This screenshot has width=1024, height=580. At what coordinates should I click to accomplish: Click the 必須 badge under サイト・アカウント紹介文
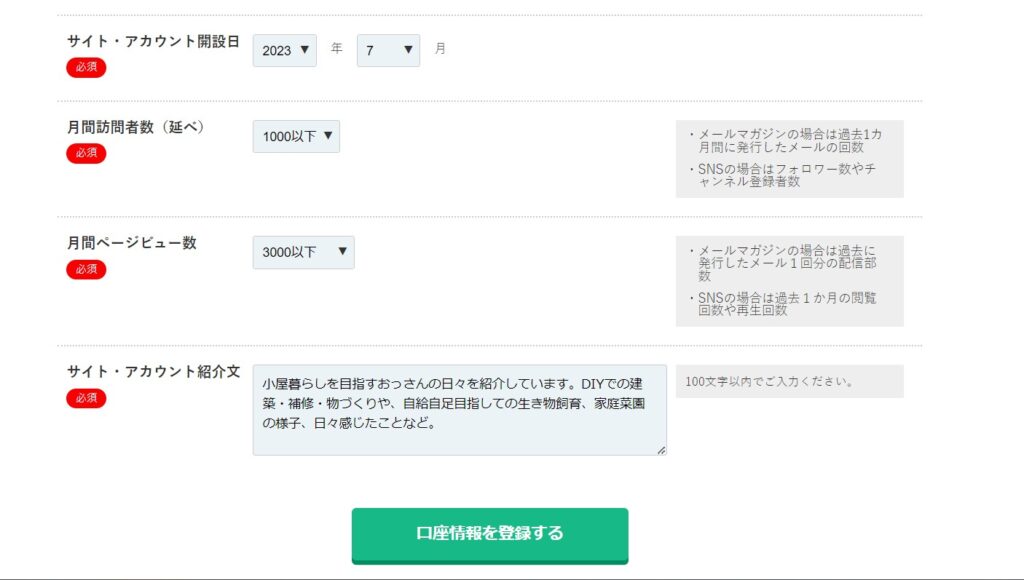point(86,398)
